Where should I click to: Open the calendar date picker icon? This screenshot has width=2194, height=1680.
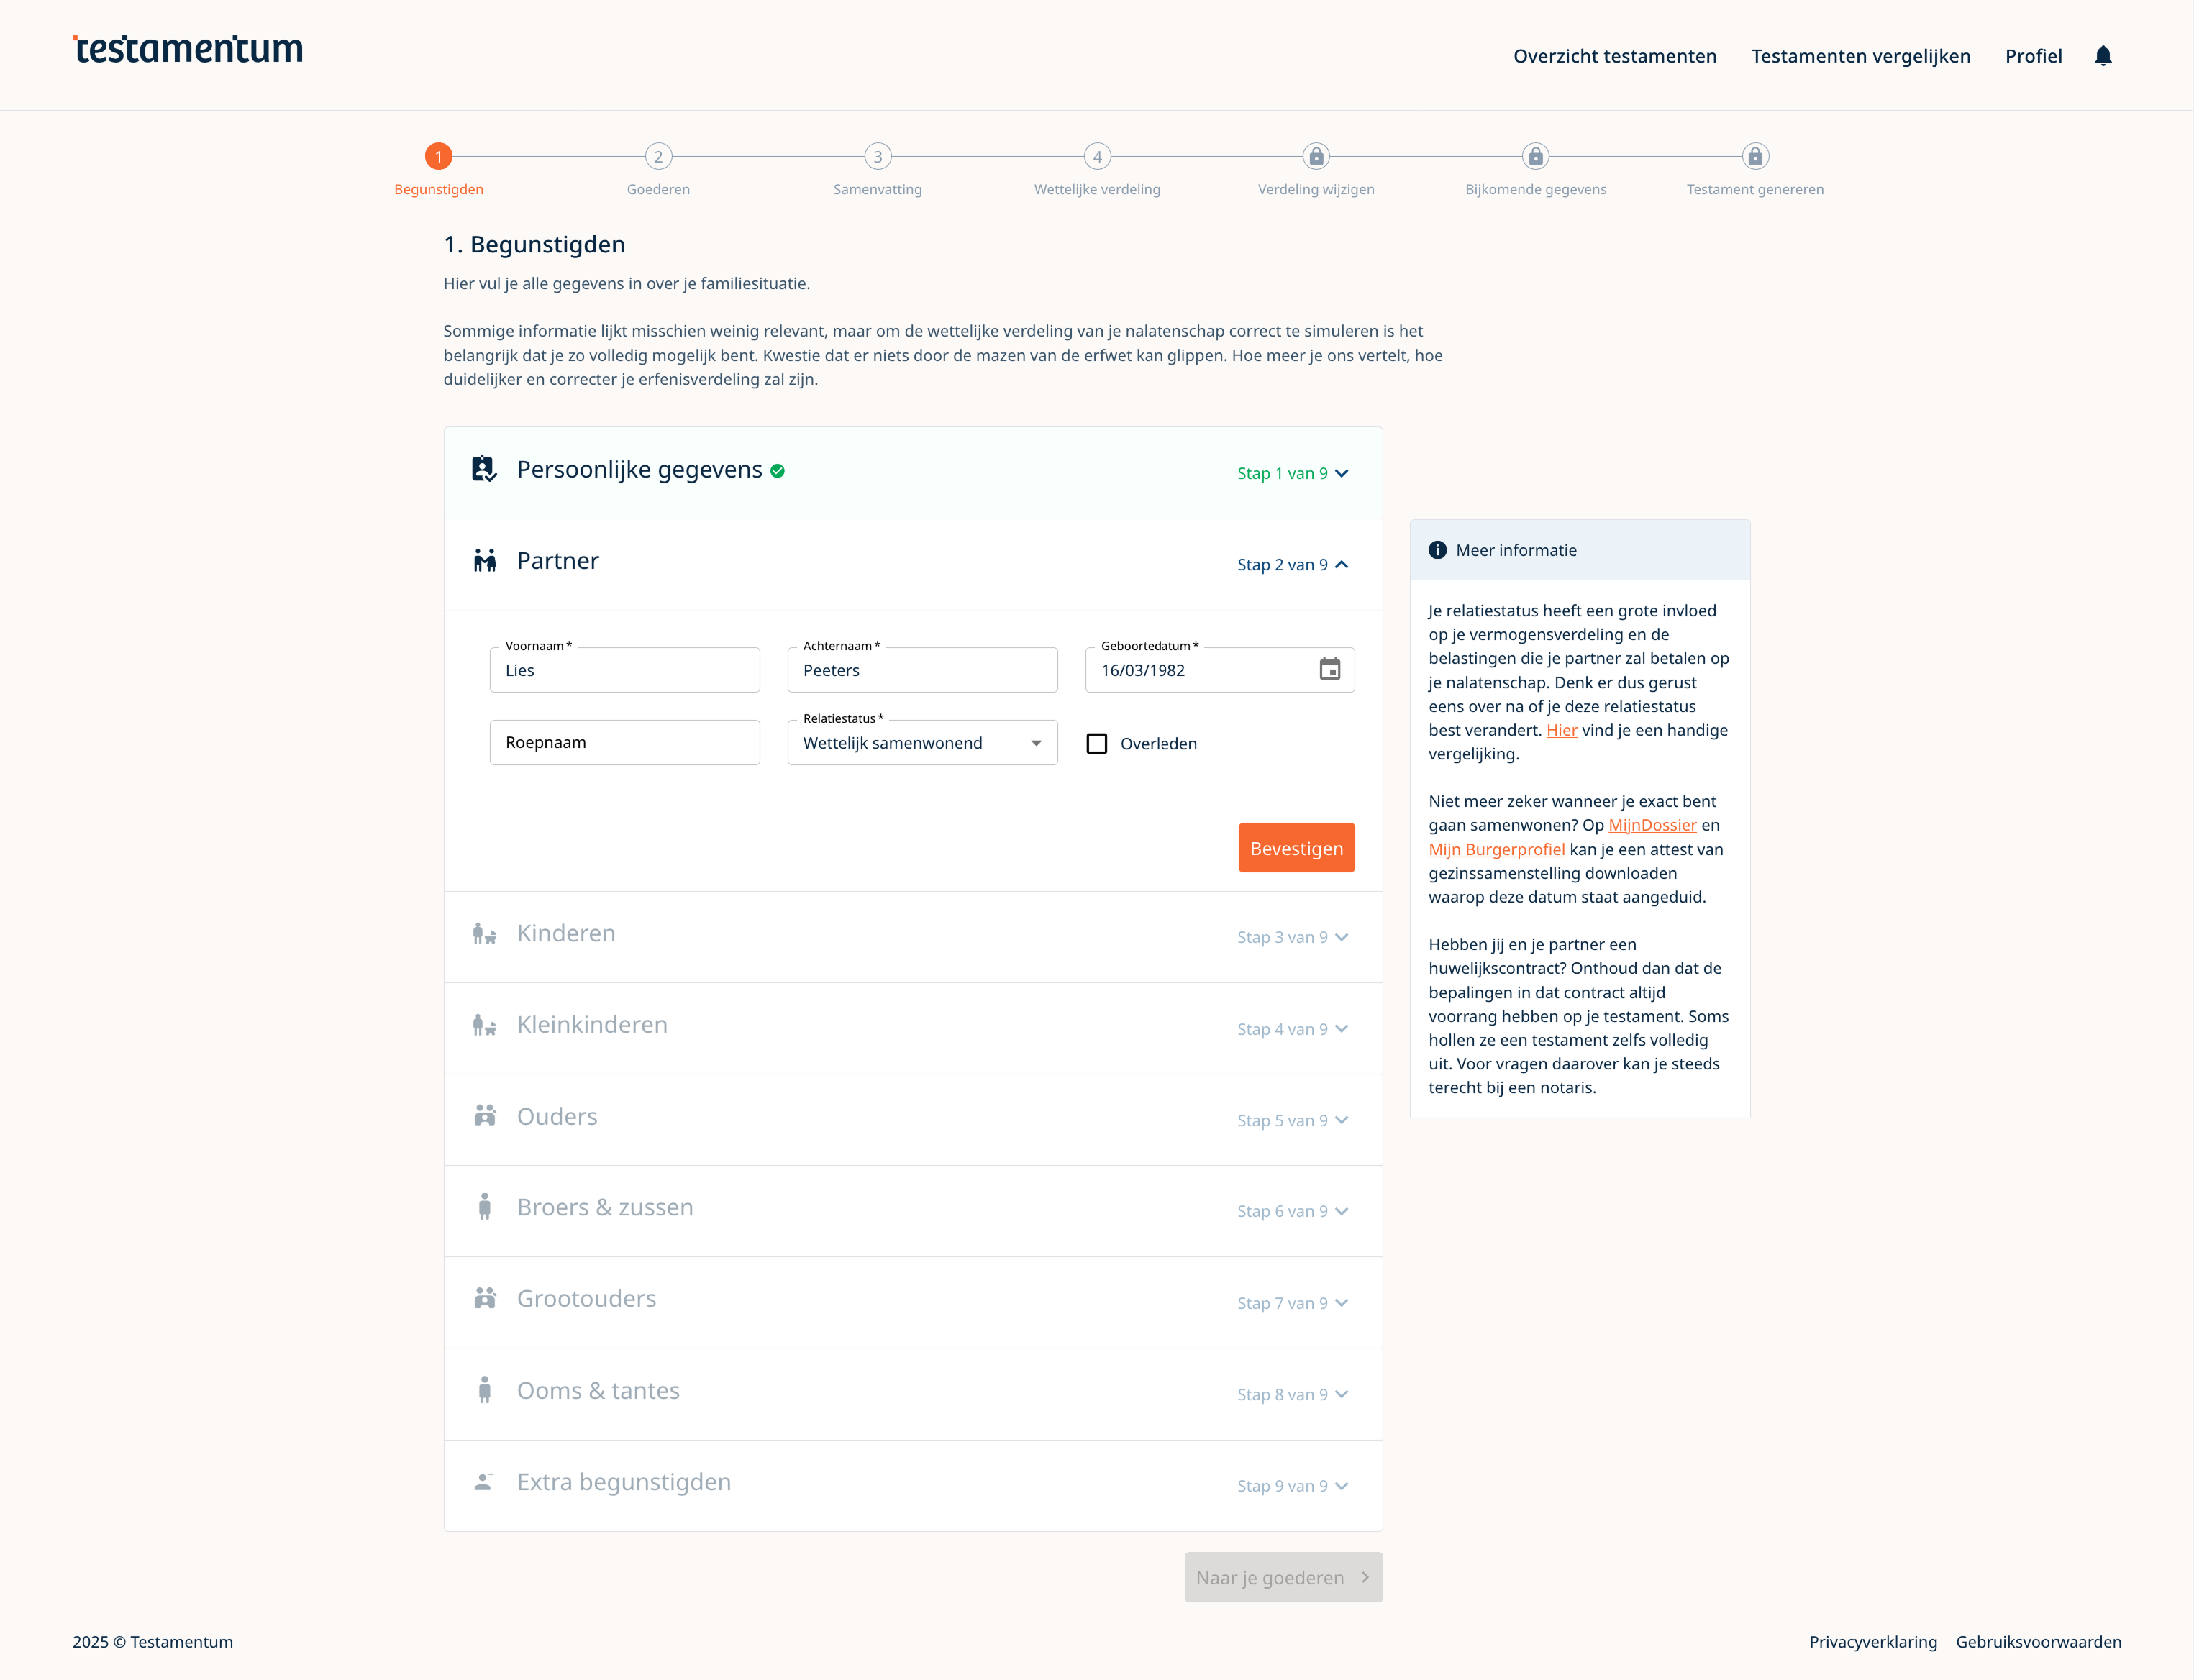click(1329, 669)
